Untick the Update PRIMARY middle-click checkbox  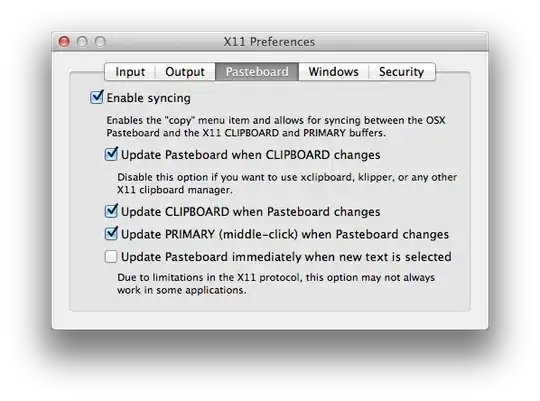[x=111, y=234]
